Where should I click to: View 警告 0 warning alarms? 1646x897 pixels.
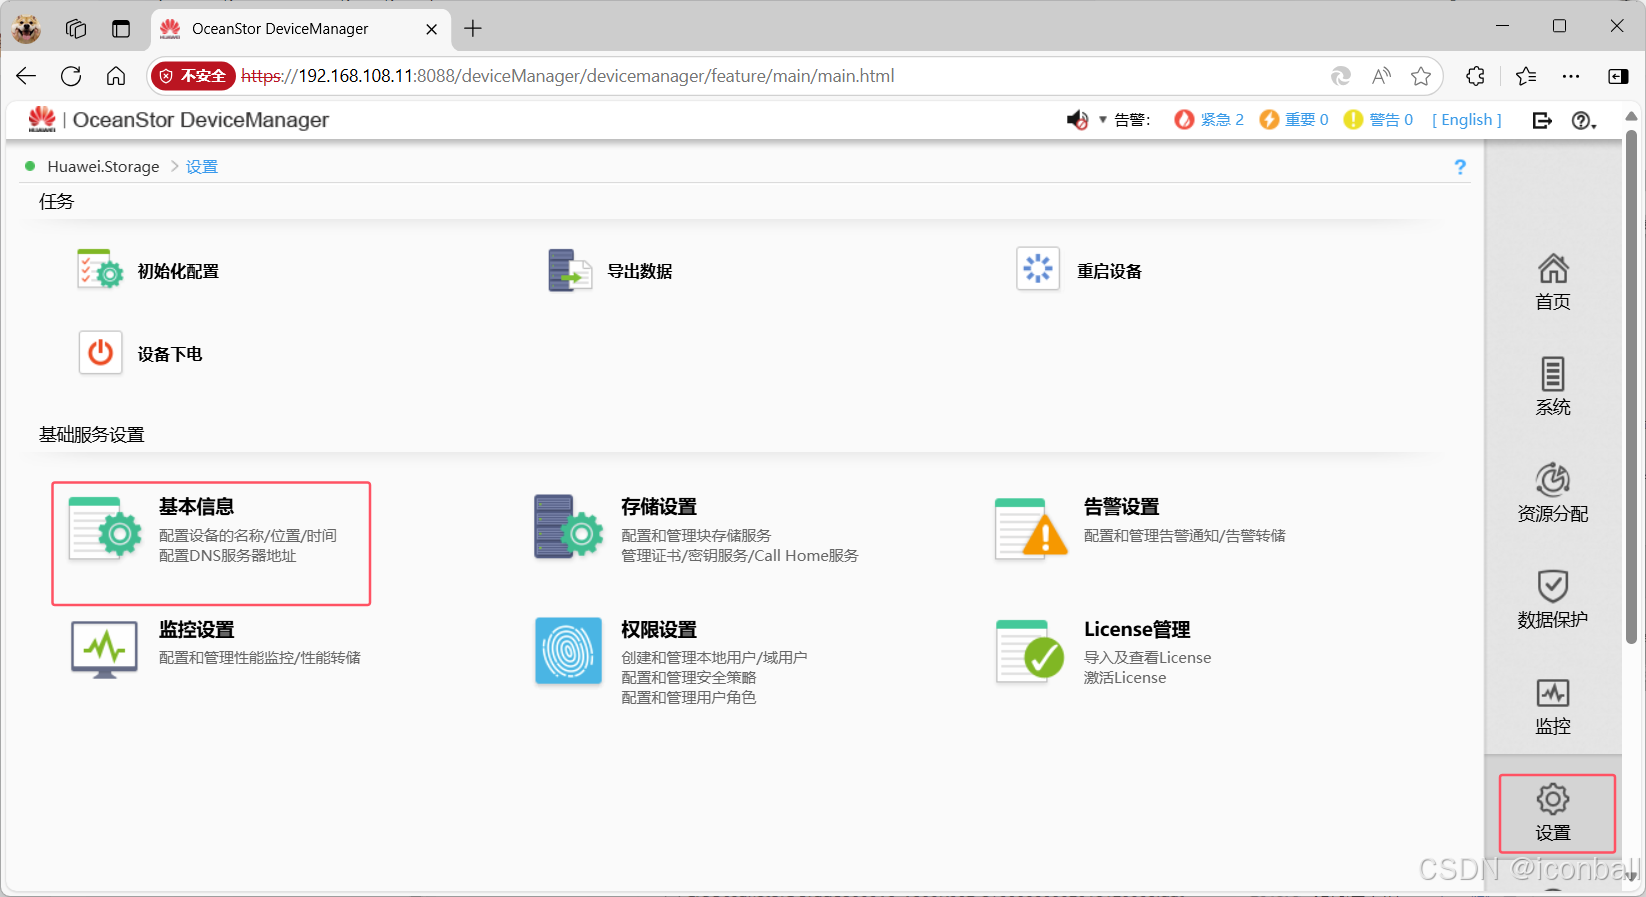point(1378,120)
